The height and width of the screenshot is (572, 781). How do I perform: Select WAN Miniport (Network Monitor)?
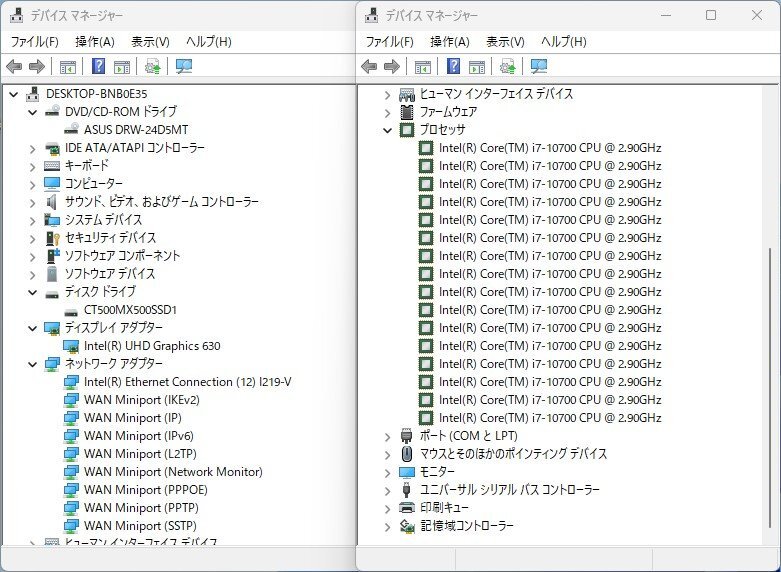tap(173, 472)
